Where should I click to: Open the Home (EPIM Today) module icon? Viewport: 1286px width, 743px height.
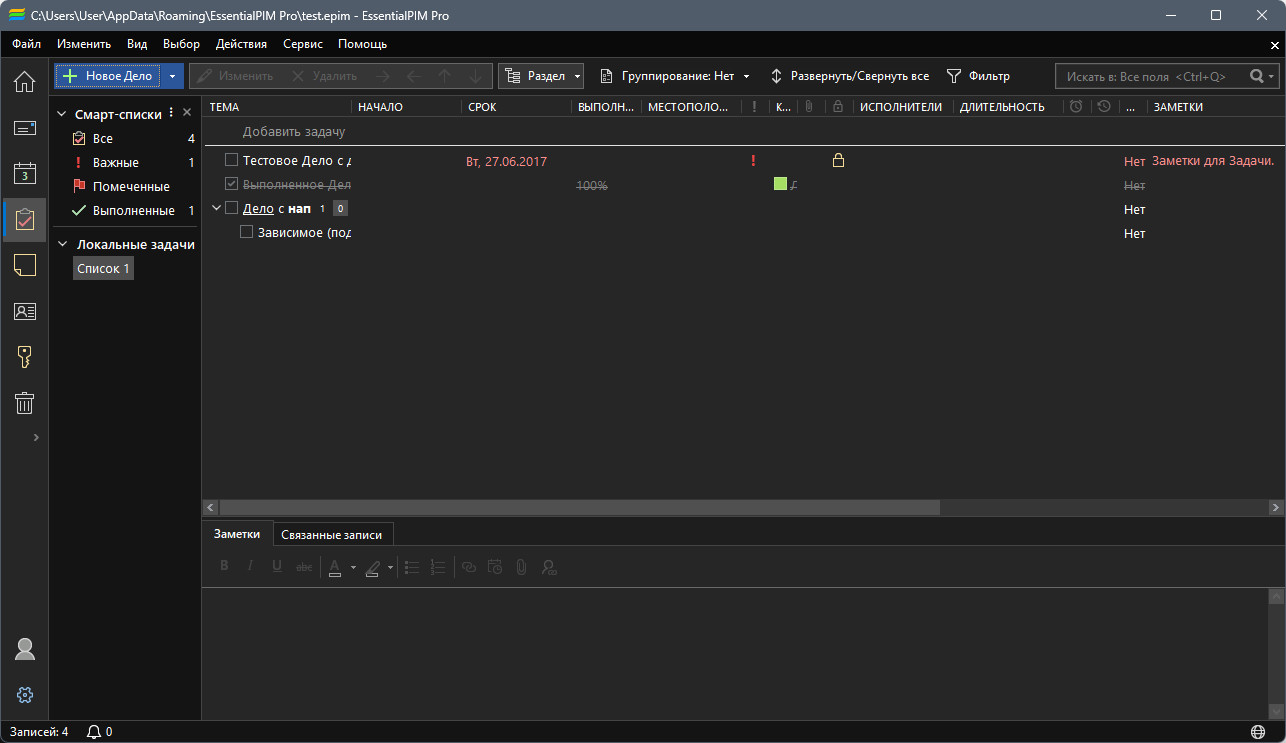[x=24, y=81]
